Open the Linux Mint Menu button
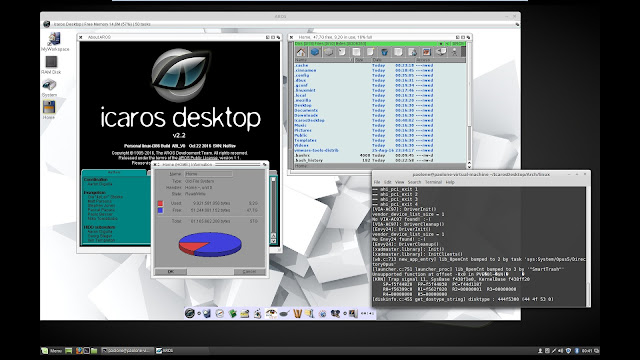Viewport: 640px width, 360px height. [51, 351]
